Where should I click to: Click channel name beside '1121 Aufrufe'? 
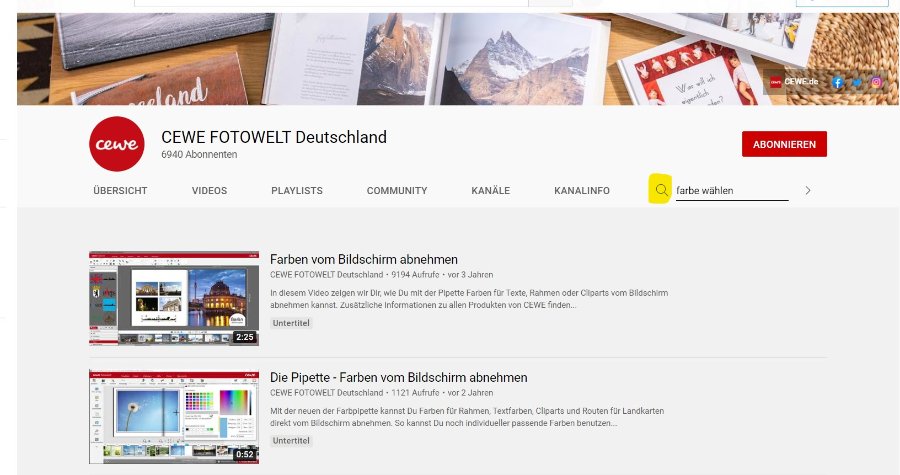[327, 393]
